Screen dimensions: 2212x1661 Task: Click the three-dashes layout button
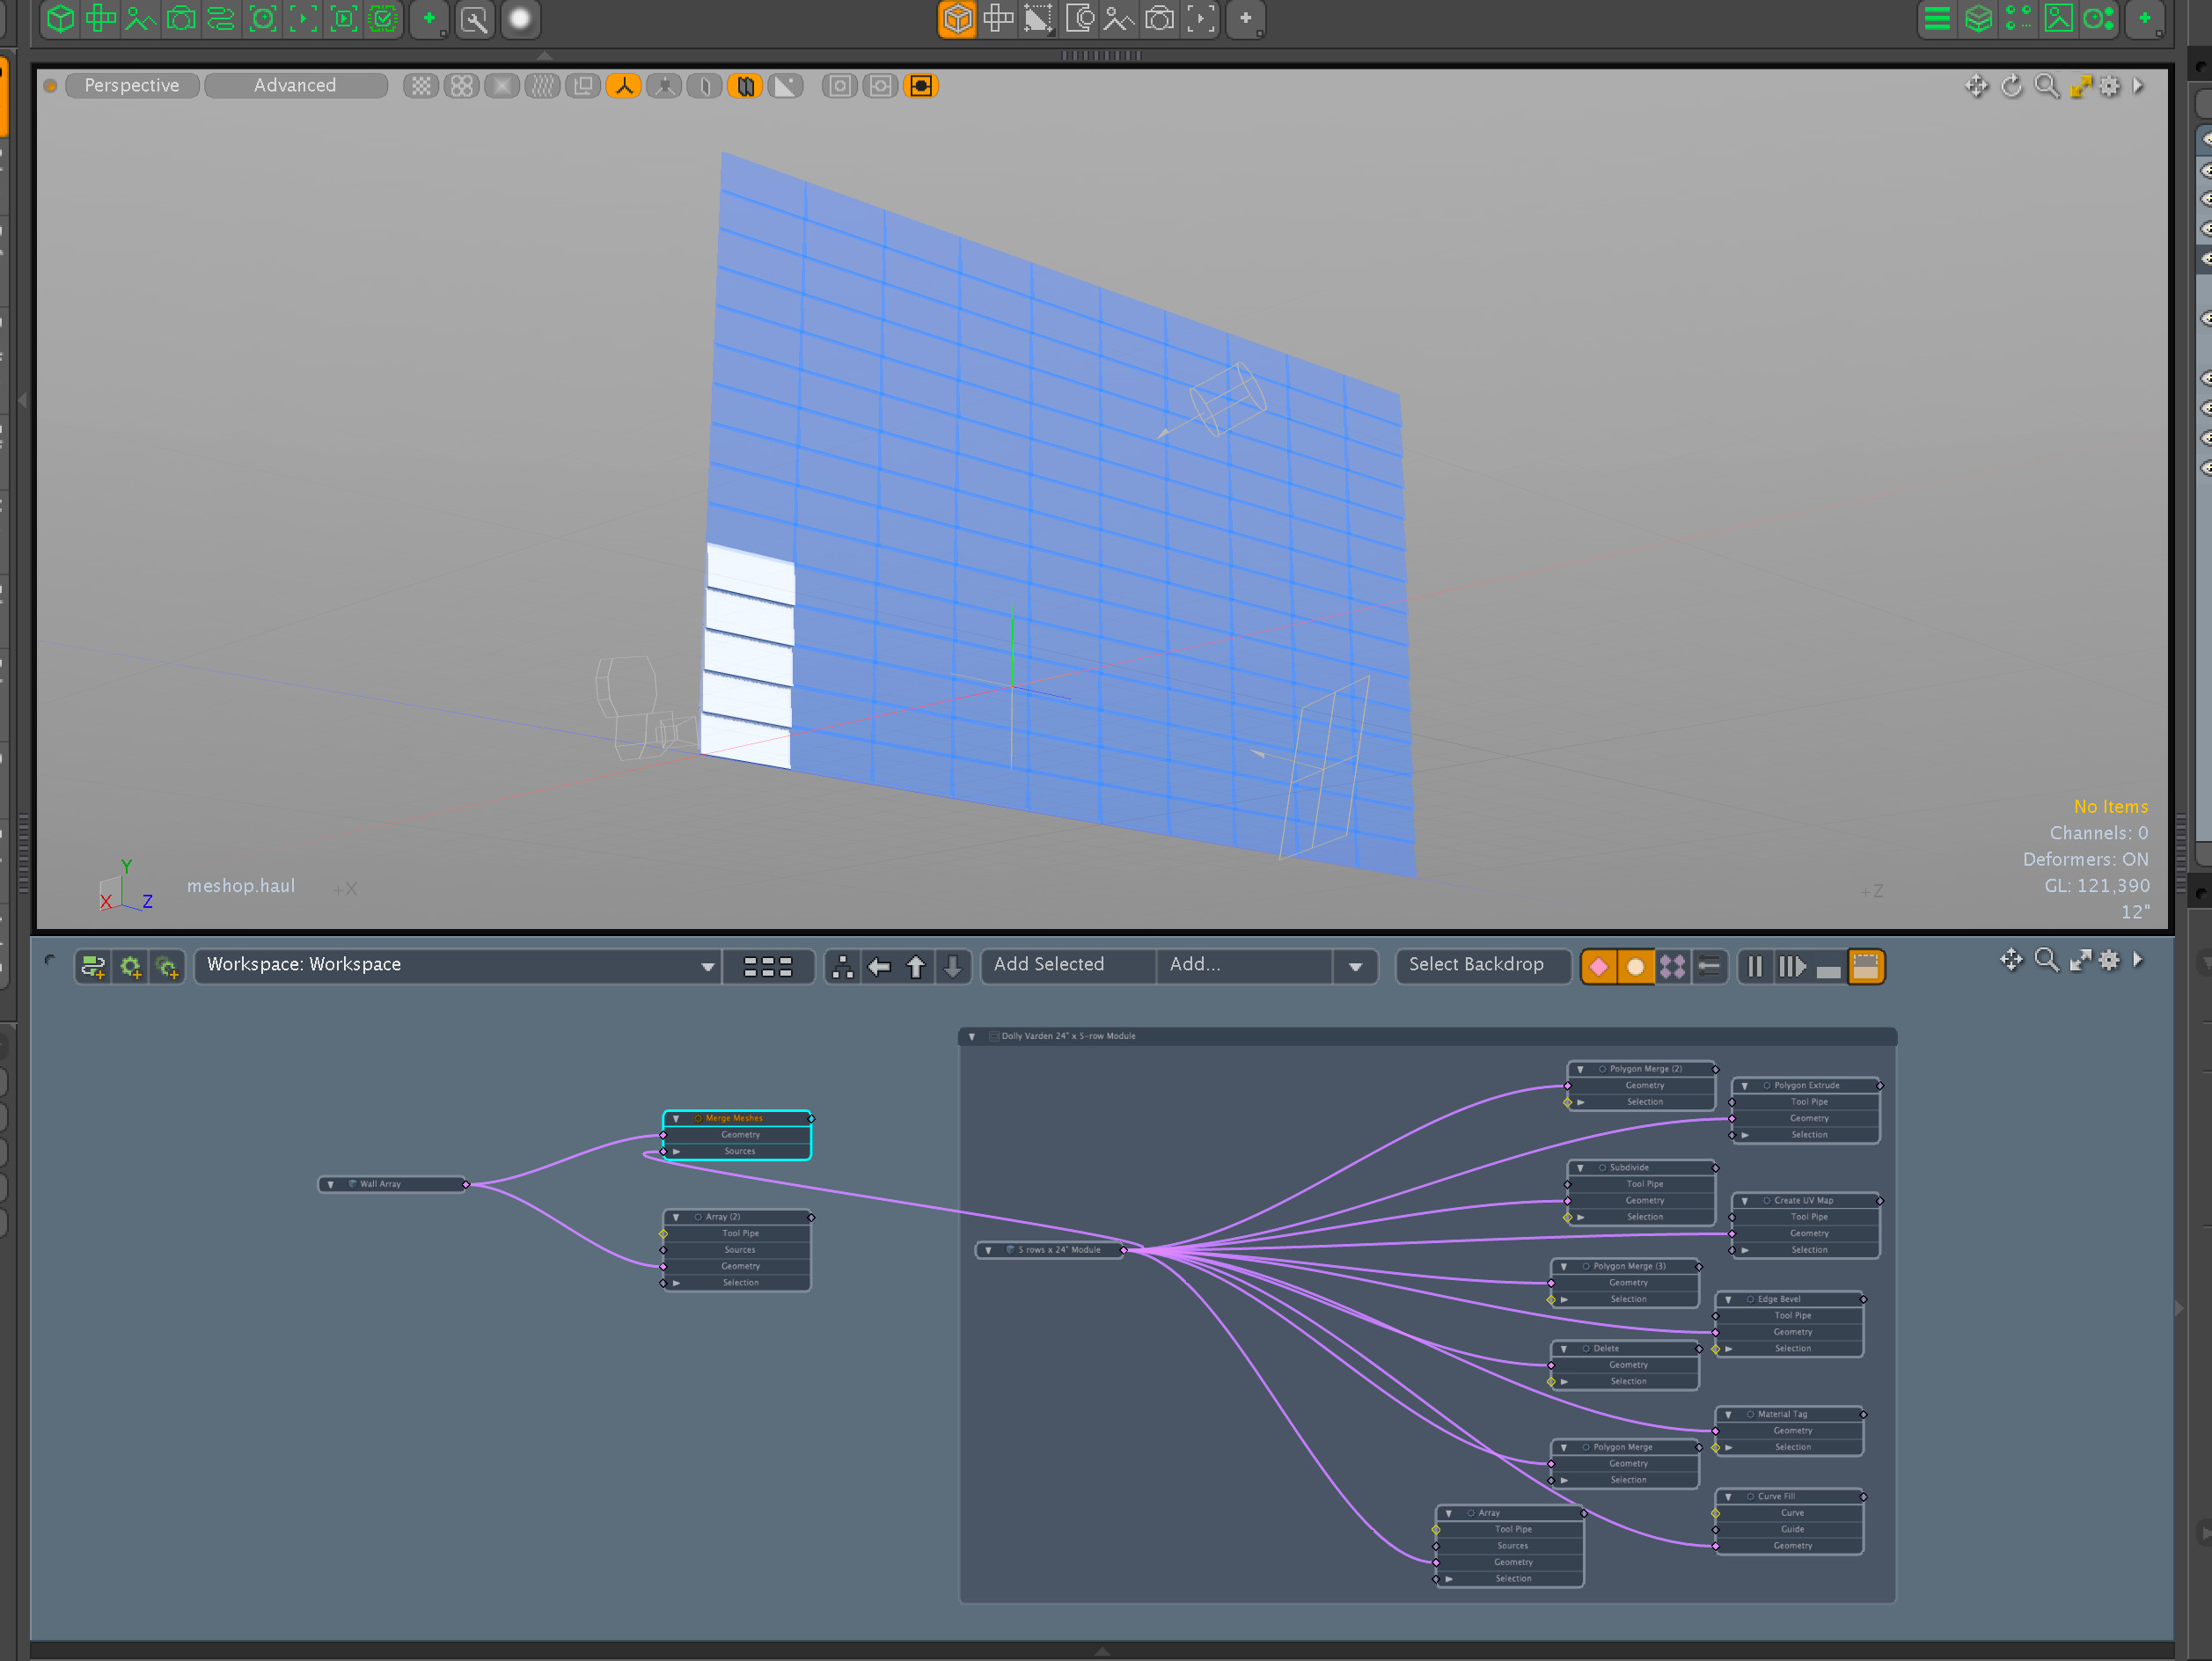tap(767, 966)
